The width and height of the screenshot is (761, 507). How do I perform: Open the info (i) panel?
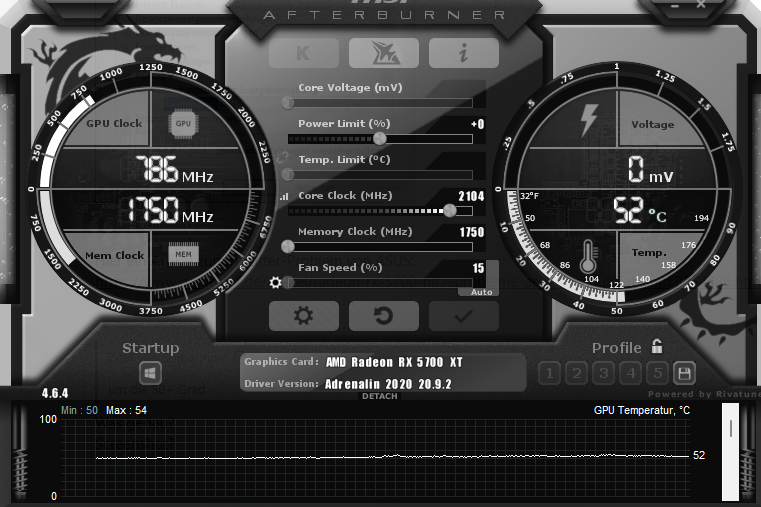[463, 53]
